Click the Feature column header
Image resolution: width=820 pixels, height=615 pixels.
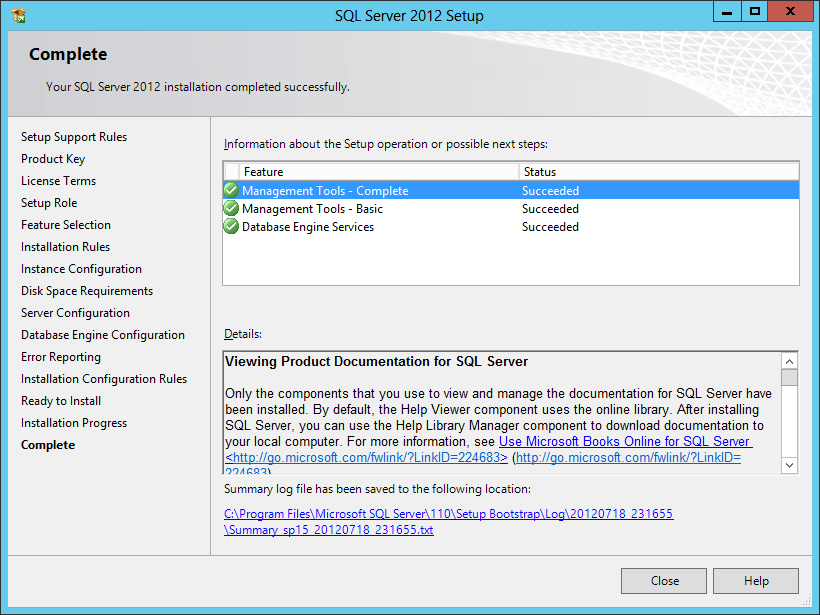379,172
